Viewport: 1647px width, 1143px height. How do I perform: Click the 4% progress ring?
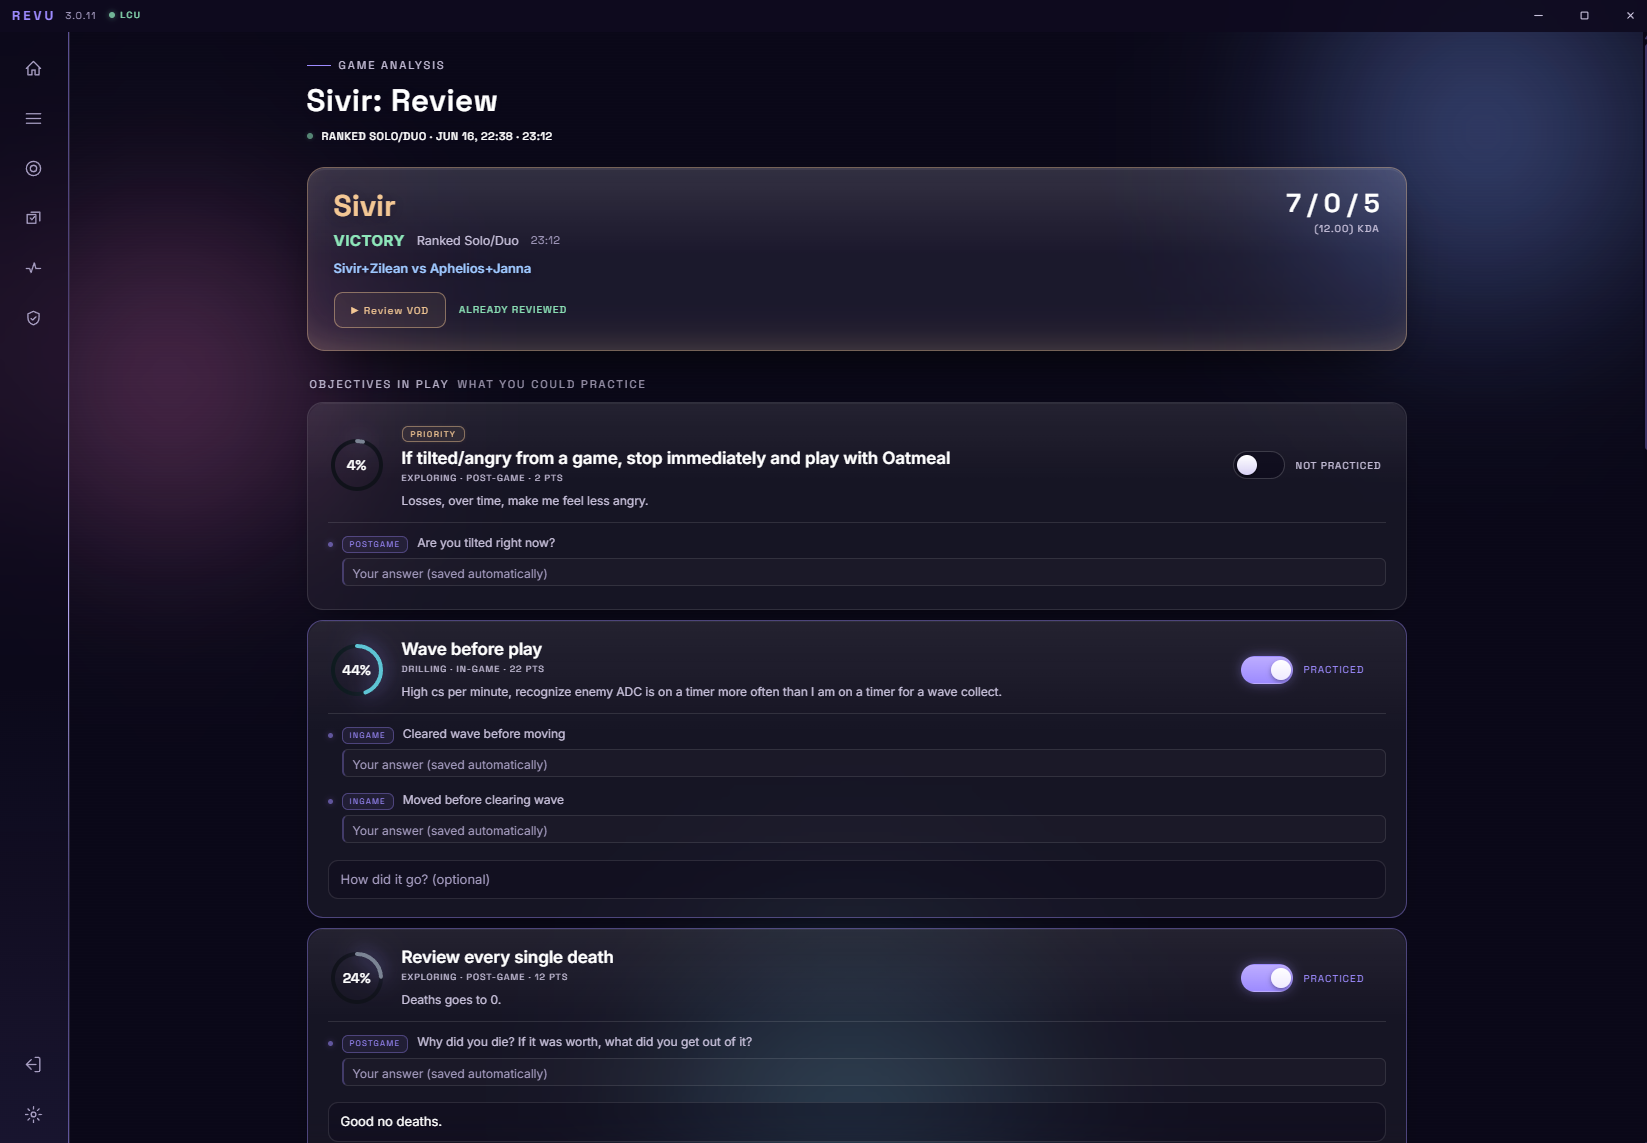[x=357, y=465]
